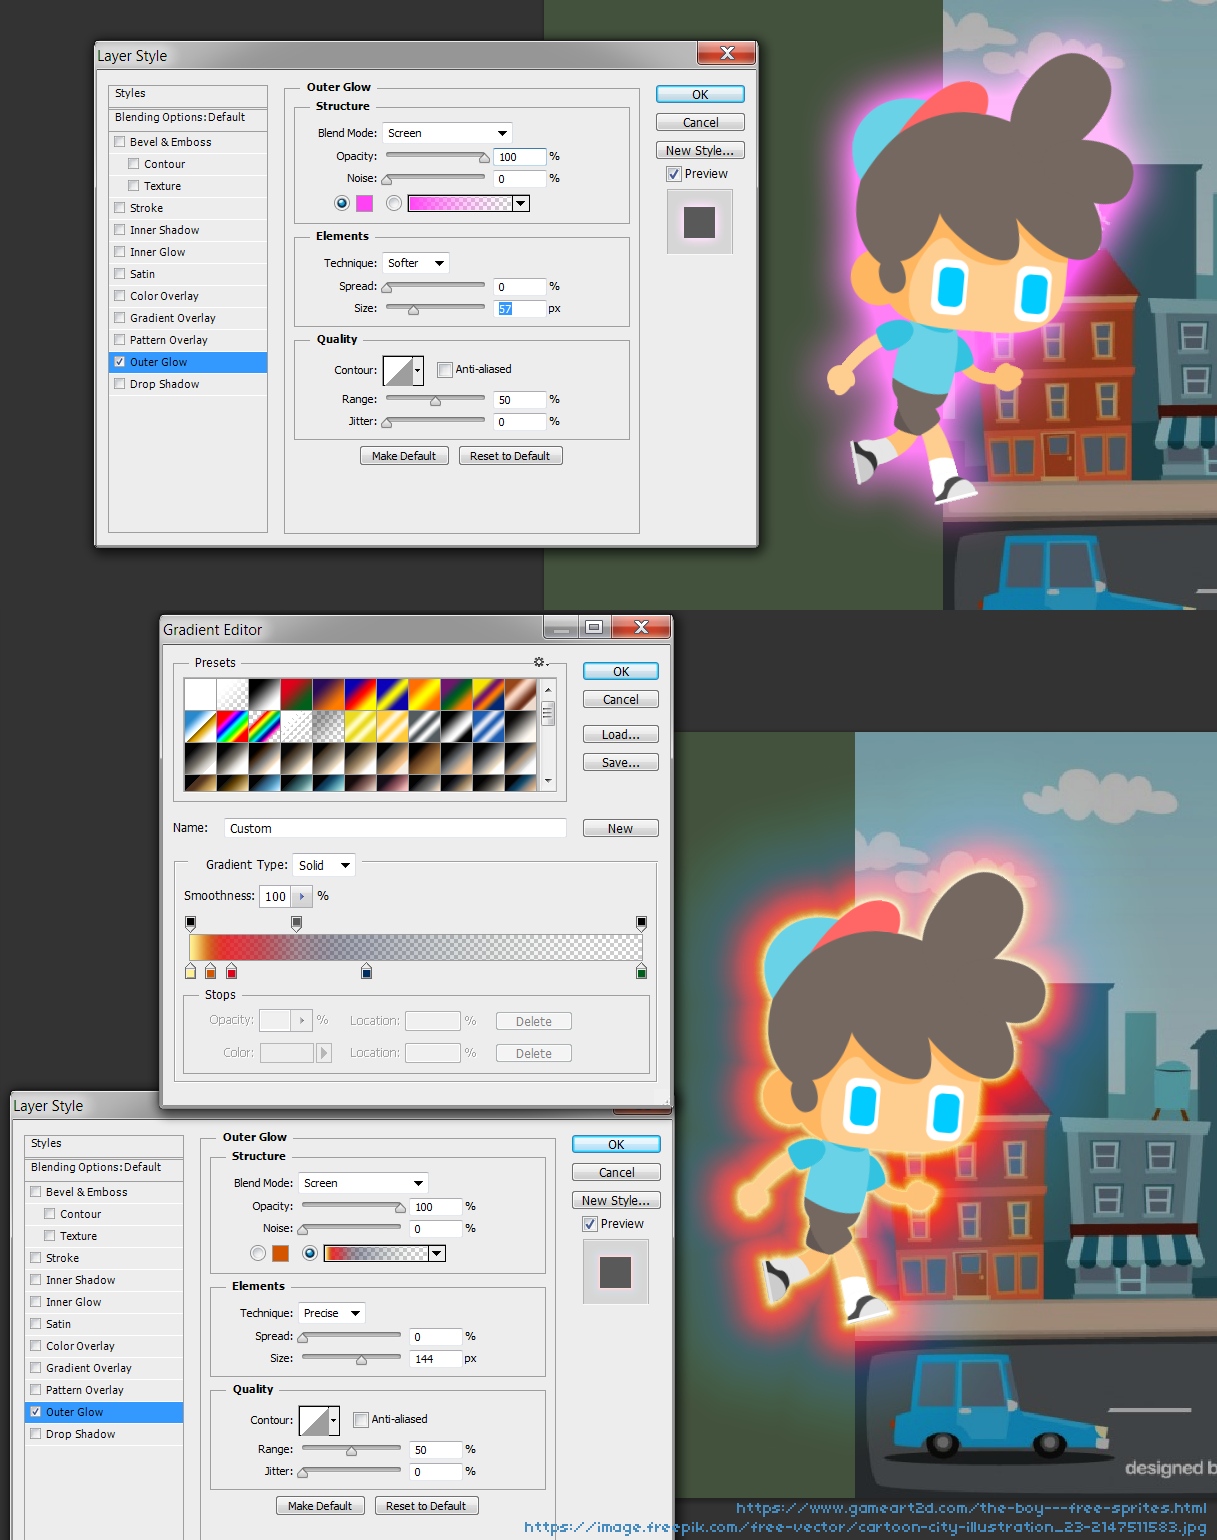Choose the red-to-green gradient preset
Image resolution: width=1217 pixels, height=1540 pixels.
[x=297, y=694]
